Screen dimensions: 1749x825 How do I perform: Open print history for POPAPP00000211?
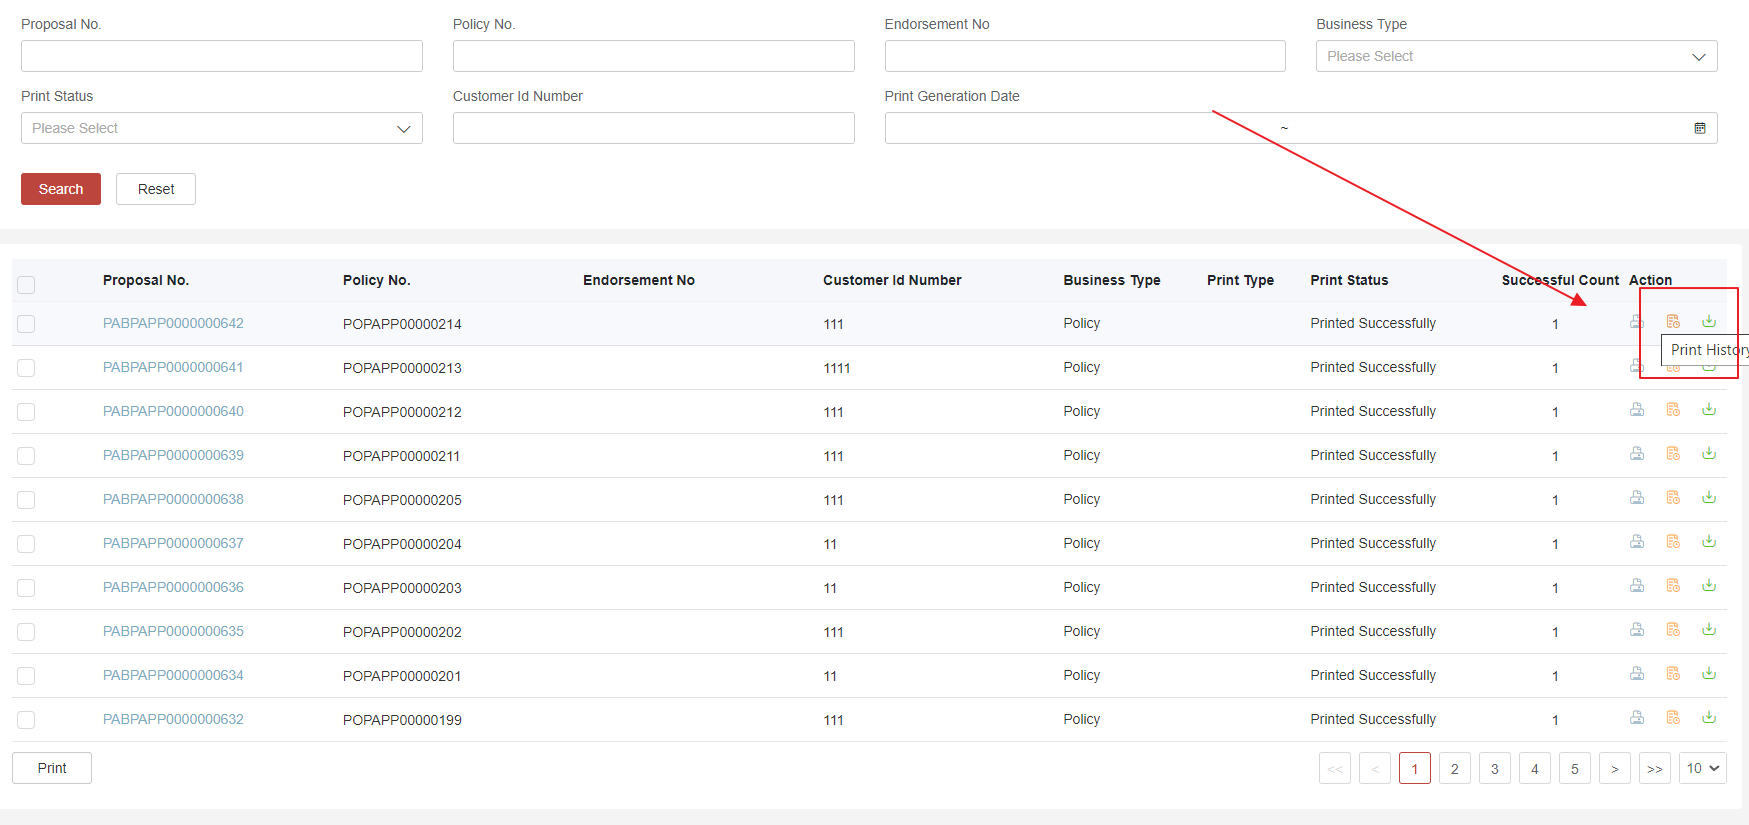click(1673, 454)
